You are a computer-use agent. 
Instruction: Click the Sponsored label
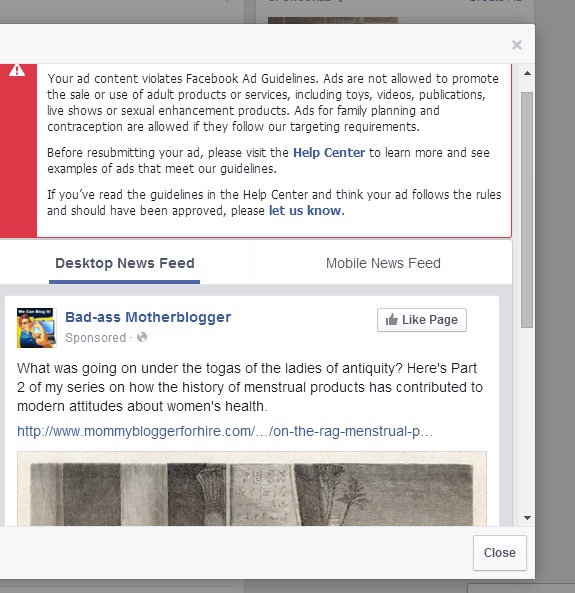95,338
